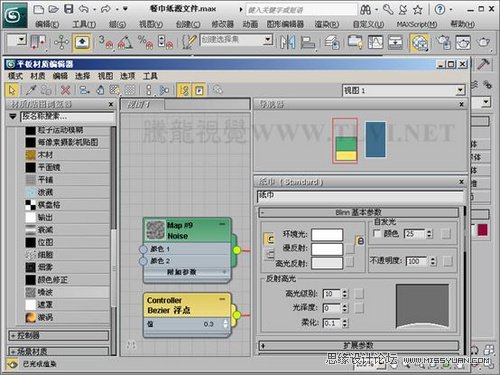
Task: Collapse the Blinn 基本参数 rollout
Action: tap(359, 212)
